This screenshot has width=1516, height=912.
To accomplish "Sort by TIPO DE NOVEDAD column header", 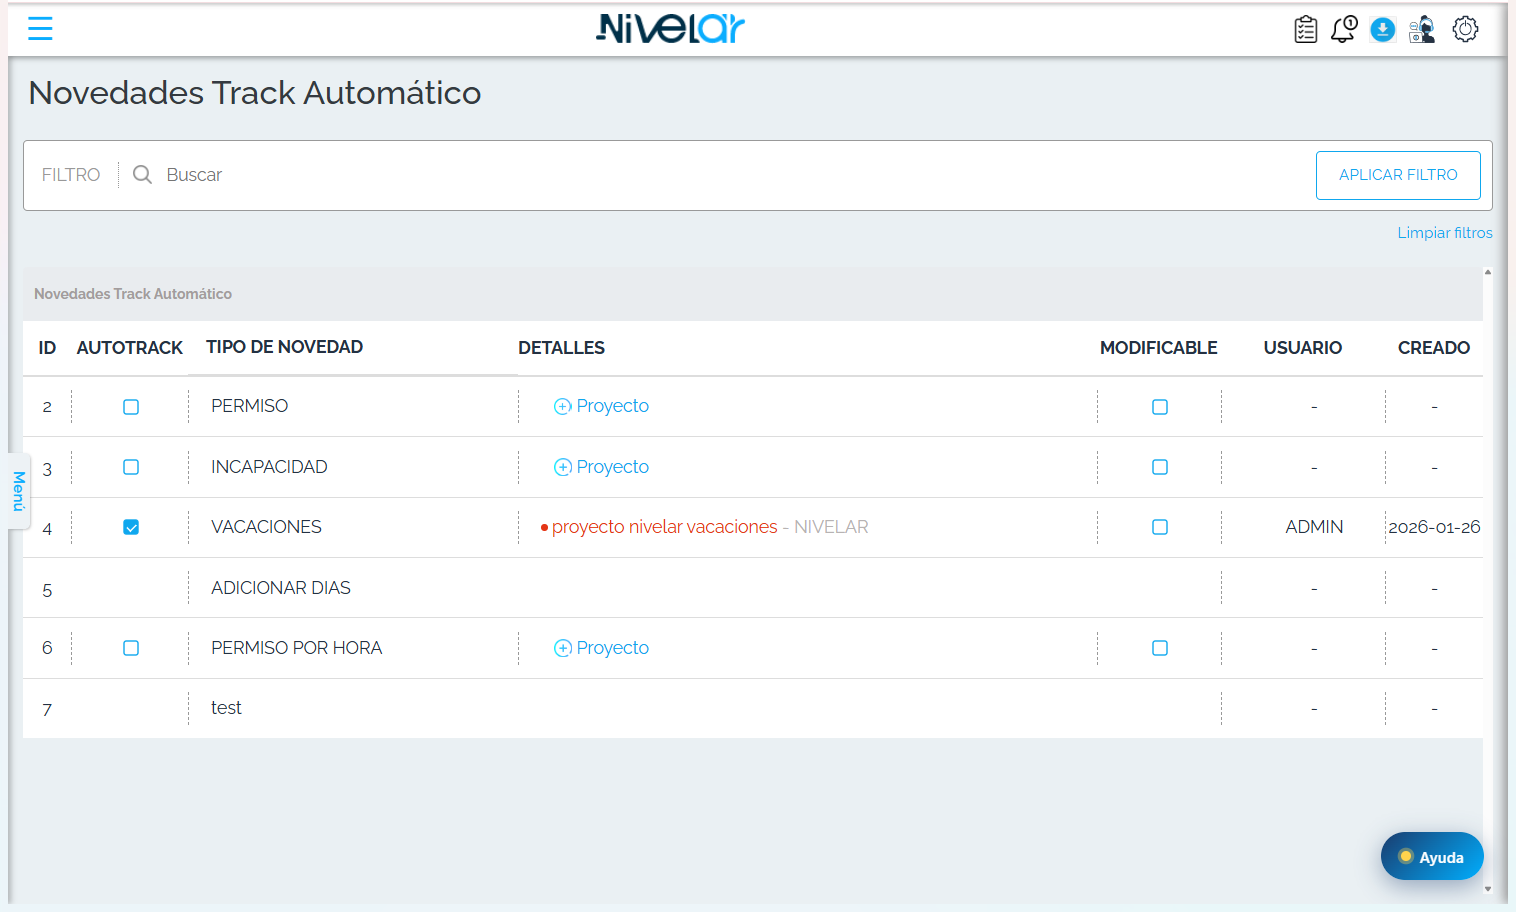I will (285, 347).
